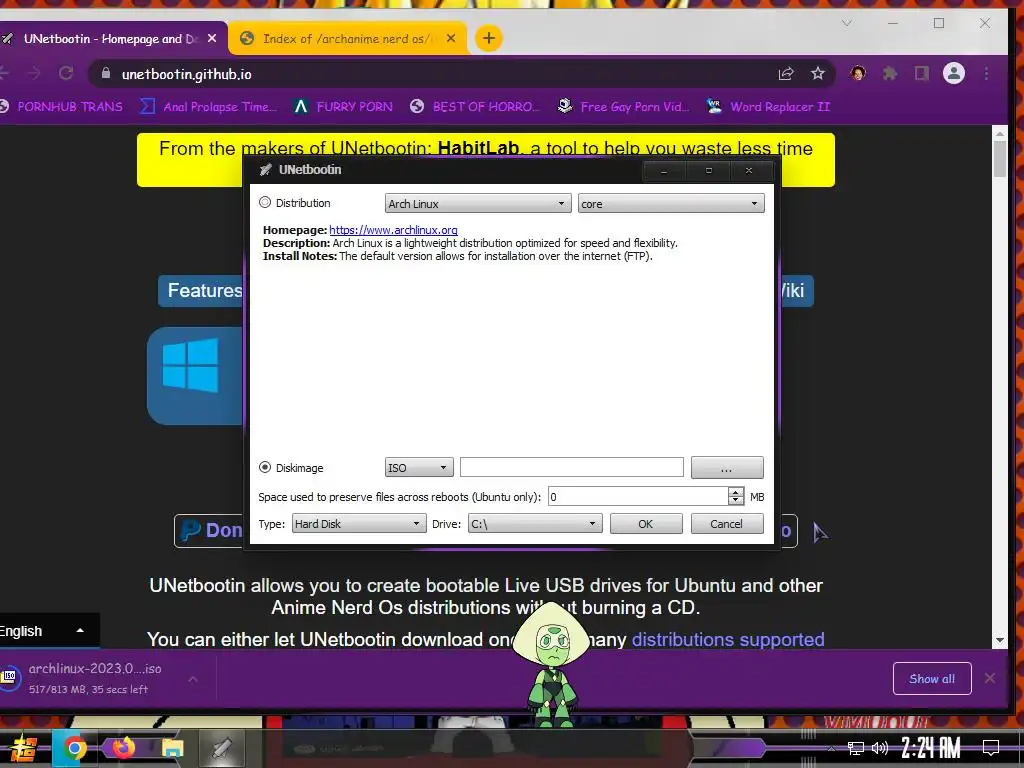Image resolution: width=1024 pixels, height=768 pixels.
Task: Minimize the UNetbootin dialog
Action: coord(664,171)
